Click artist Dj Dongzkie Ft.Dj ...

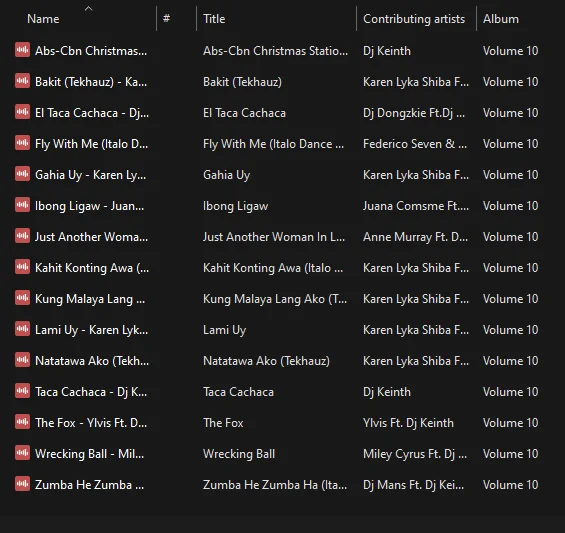(414, 113)
